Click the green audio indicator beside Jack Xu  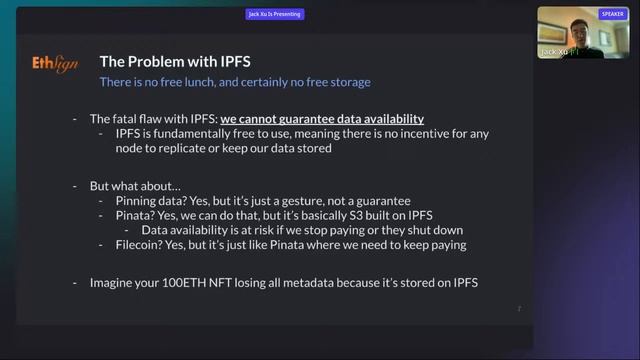coord(574,52)
